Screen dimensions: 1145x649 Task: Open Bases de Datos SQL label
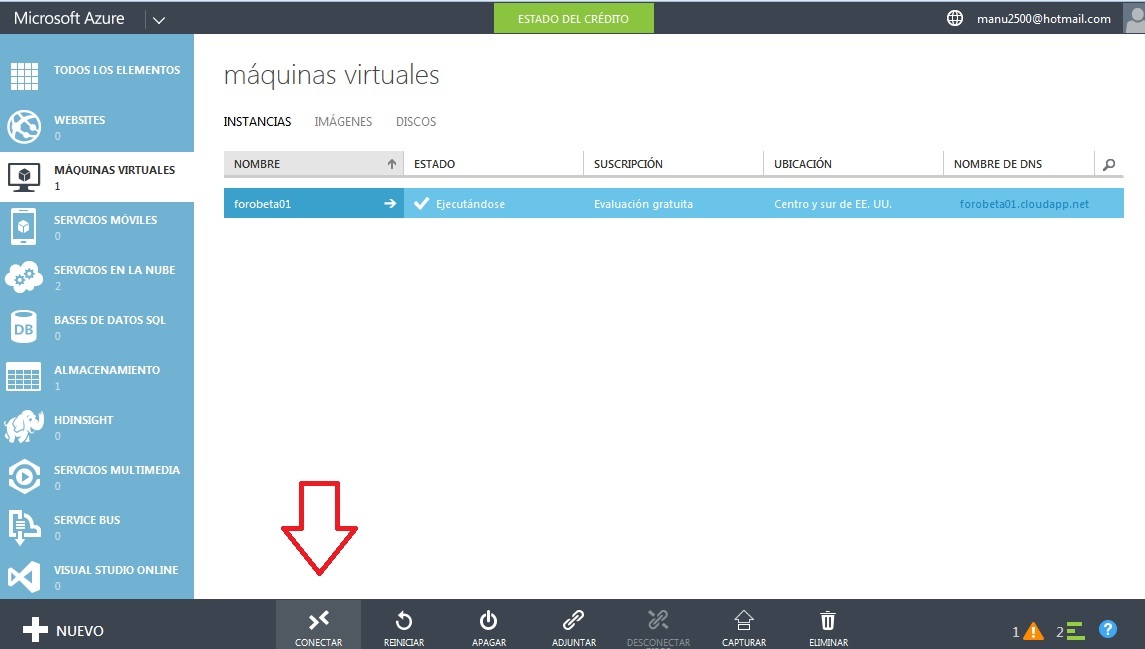point(110,320)
